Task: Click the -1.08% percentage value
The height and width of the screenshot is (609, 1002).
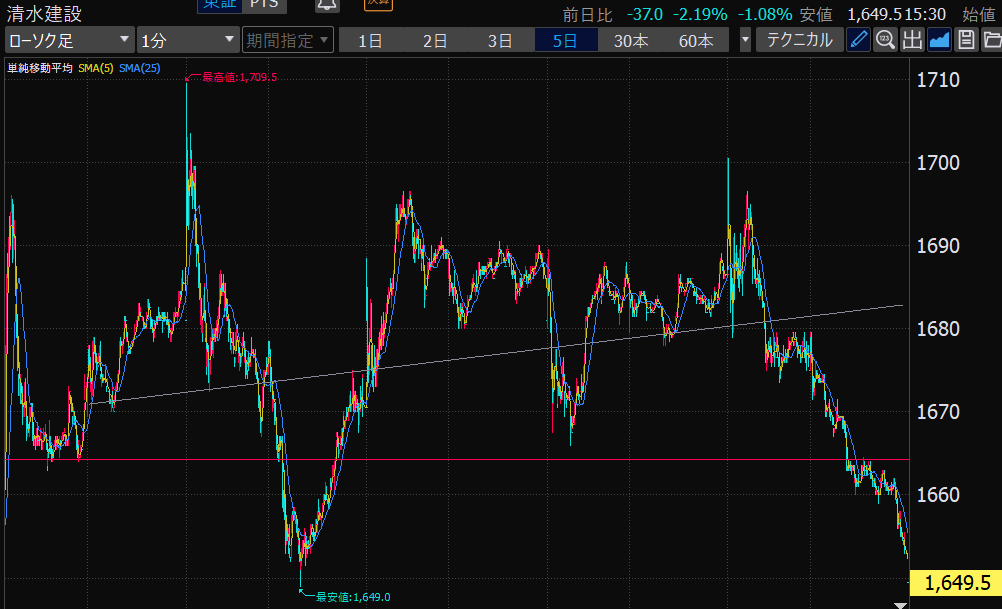Action: (765, 14)
